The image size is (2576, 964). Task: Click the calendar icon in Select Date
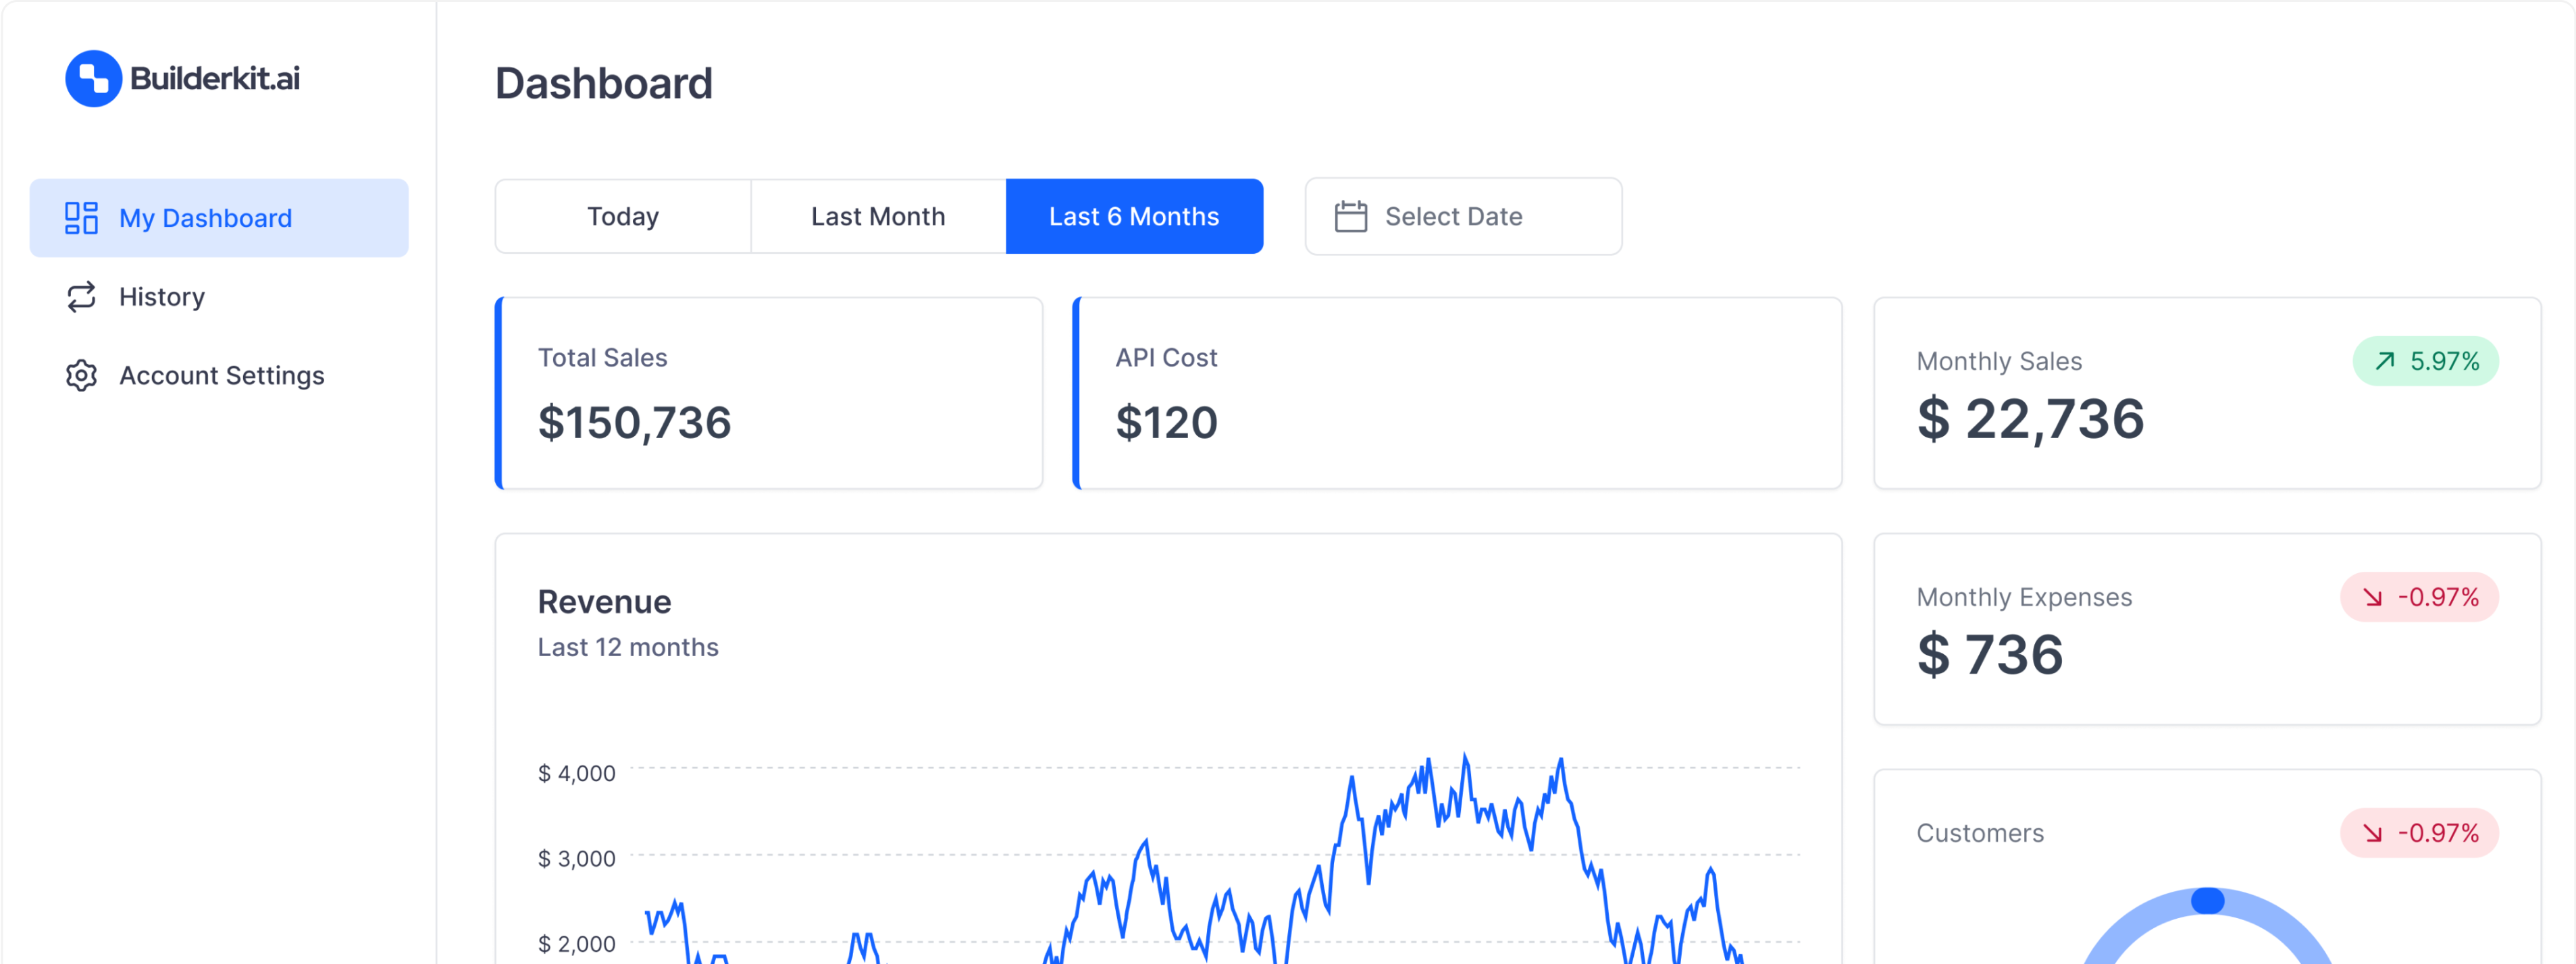1350,216
